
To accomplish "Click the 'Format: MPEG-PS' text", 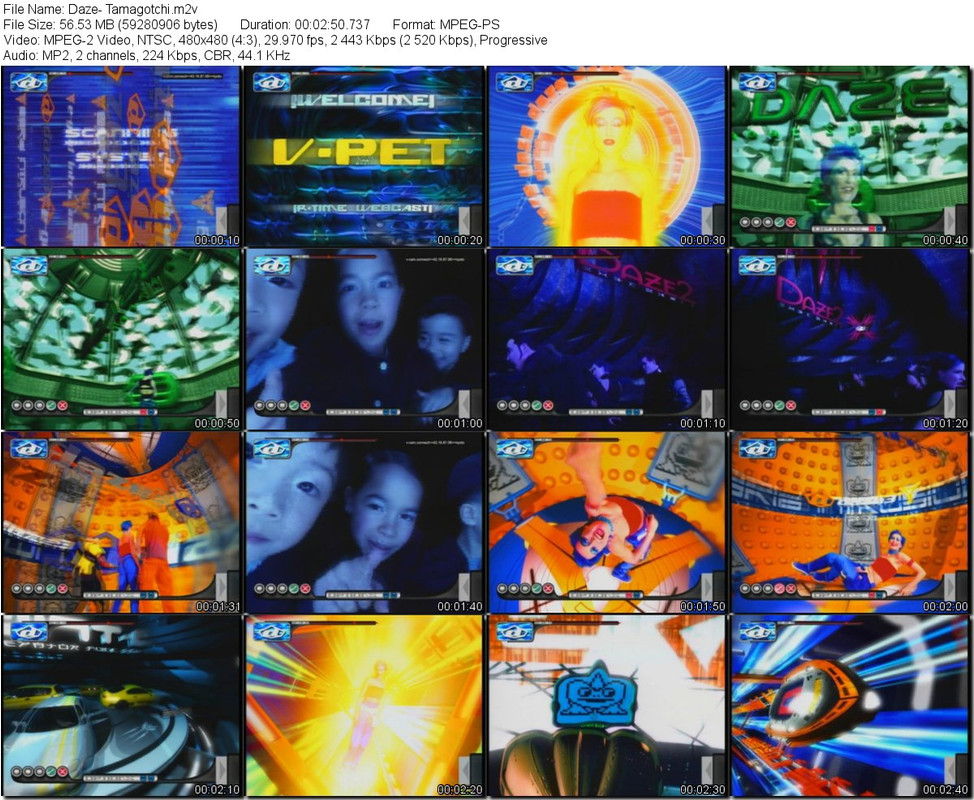I will [446, 25].
